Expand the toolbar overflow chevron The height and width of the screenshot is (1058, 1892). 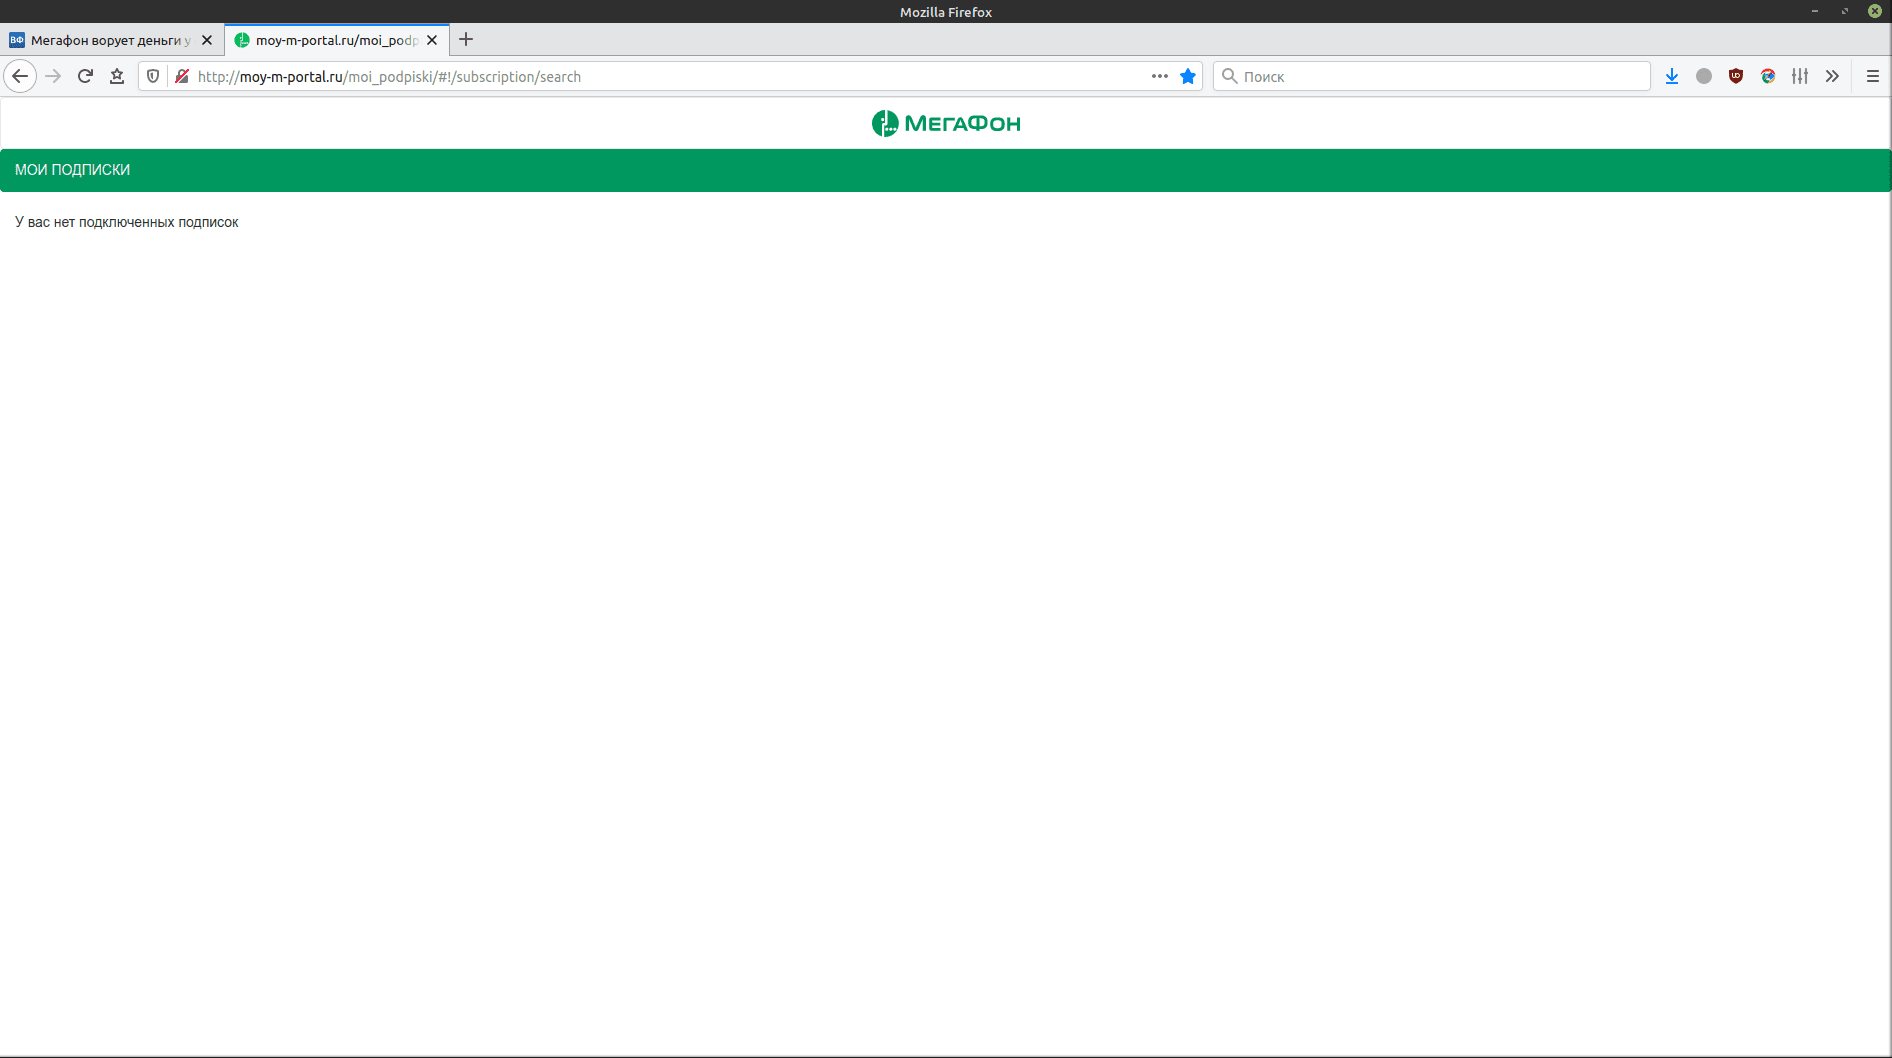1832,76
